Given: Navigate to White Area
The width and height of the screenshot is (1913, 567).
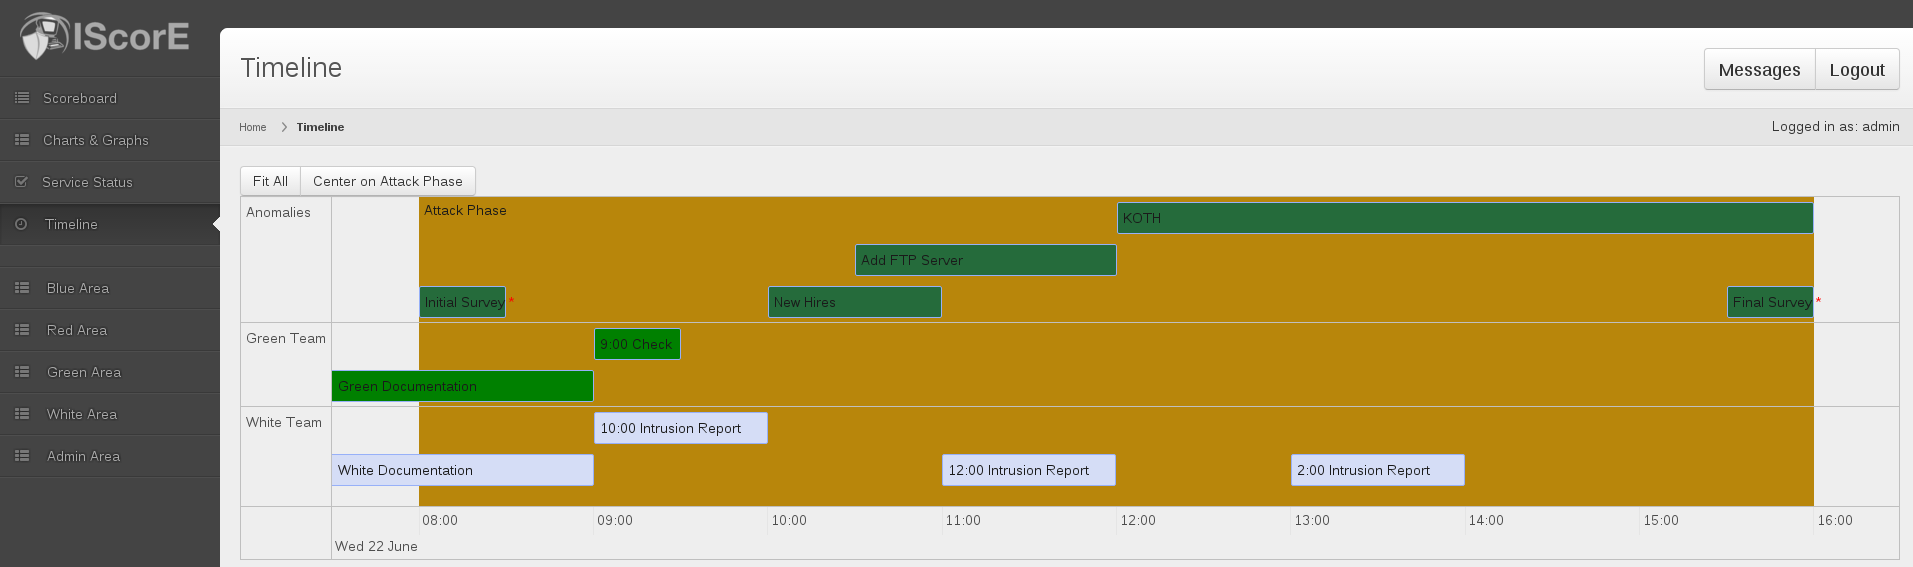Looking at the screenshot, I should (110, 414).
